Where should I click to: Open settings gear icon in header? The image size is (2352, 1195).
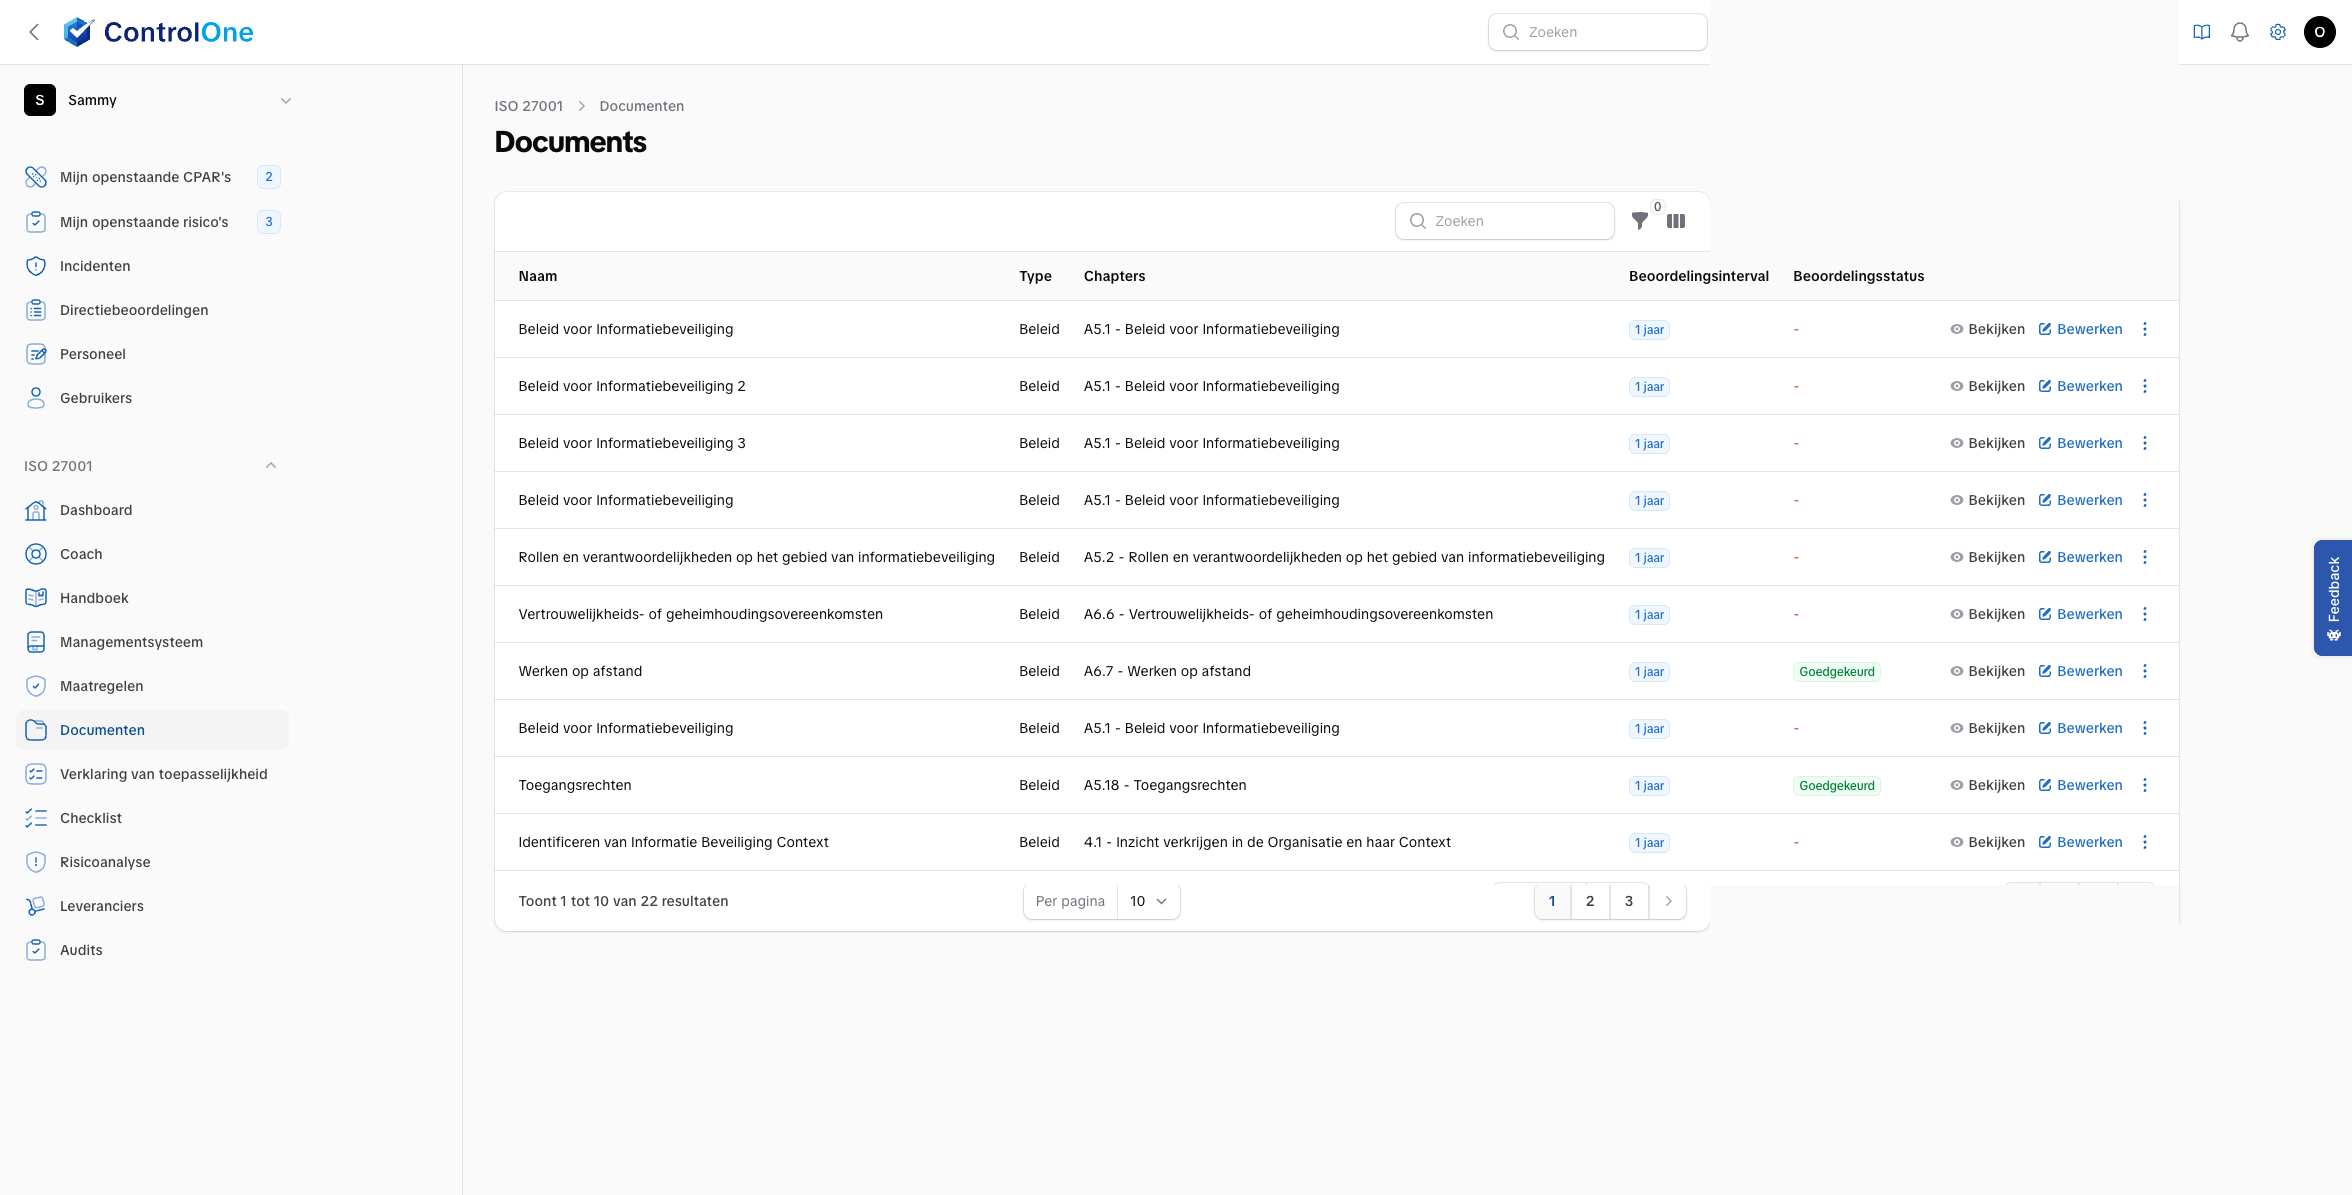point(2277,32)
